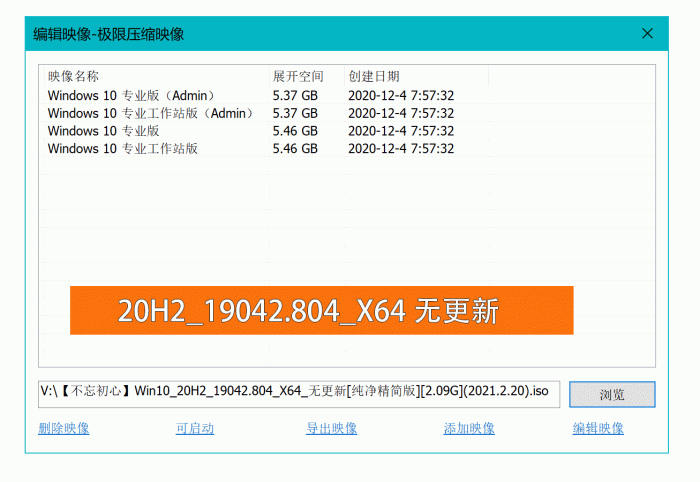Select Windows 10 专业工作站版（Admin）entry

(x=150, y=113)
